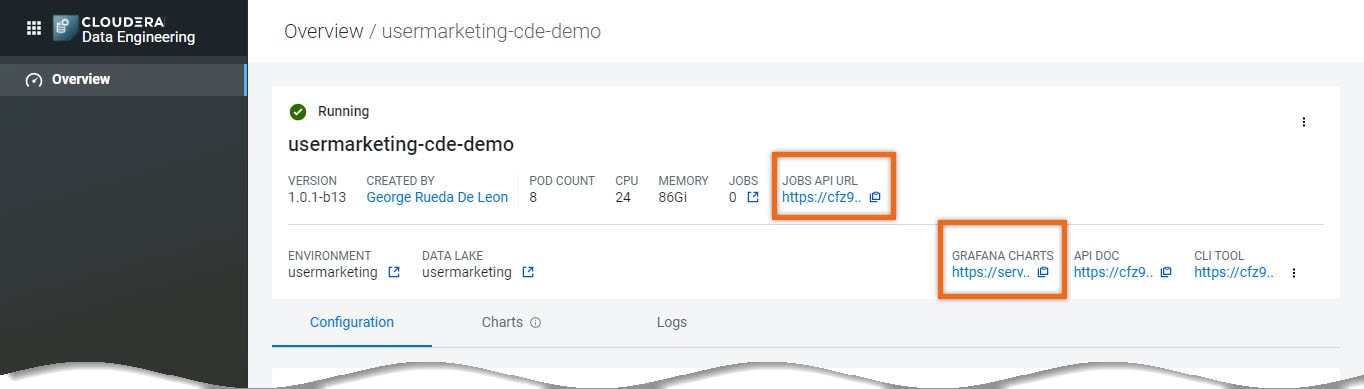Click the version value 1.0.1-b13
Image resolution: width=1364 pixels, height=389 pixels.
(317, 197)
